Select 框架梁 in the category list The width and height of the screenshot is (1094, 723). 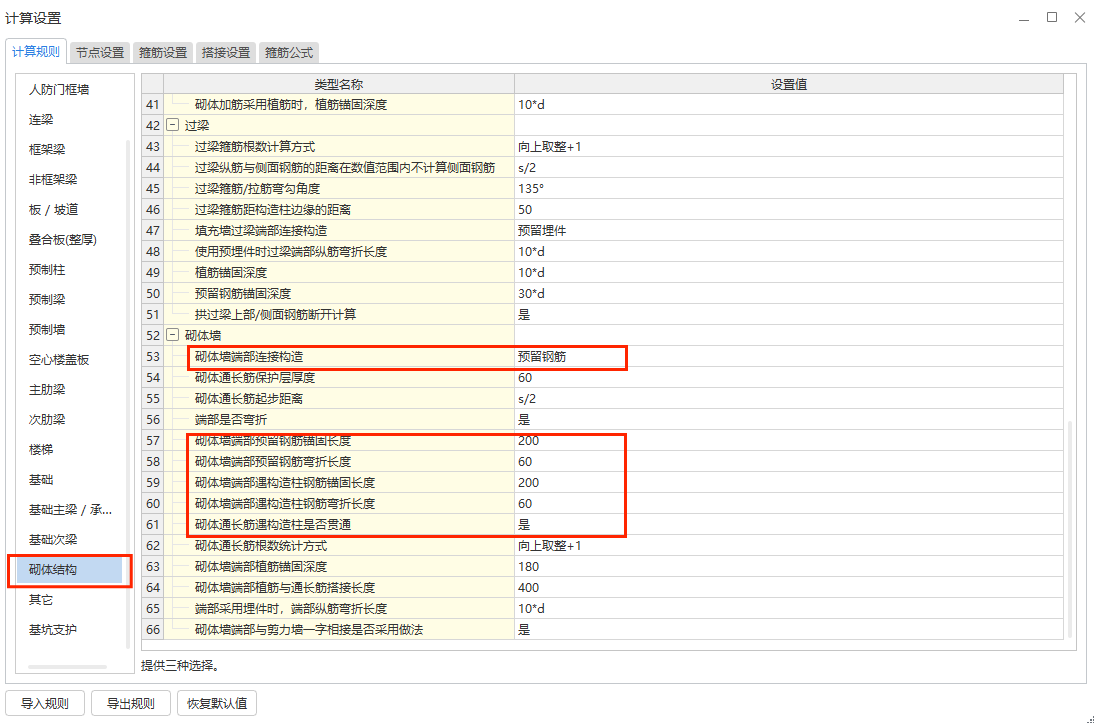click(x=47, y=150)
